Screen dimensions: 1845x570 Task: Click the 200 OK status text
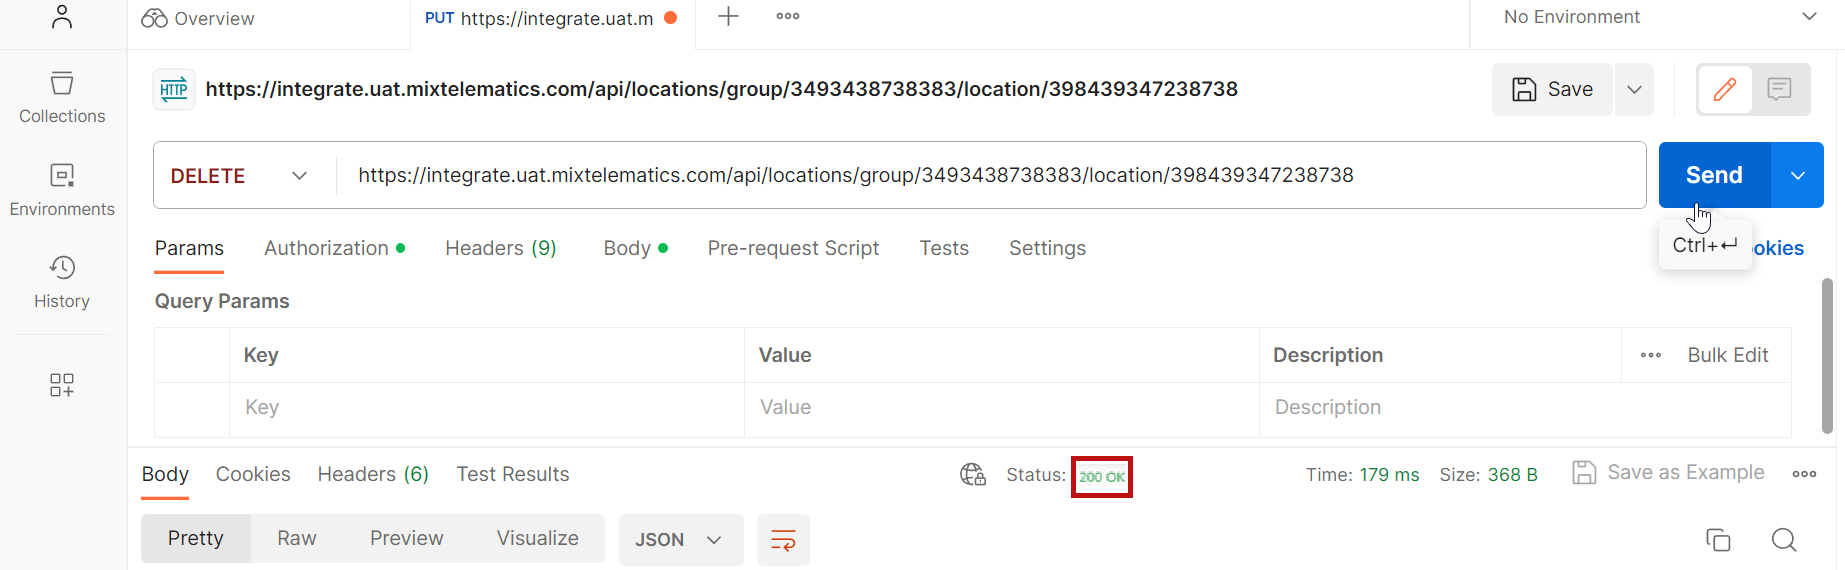point(1102,477)
